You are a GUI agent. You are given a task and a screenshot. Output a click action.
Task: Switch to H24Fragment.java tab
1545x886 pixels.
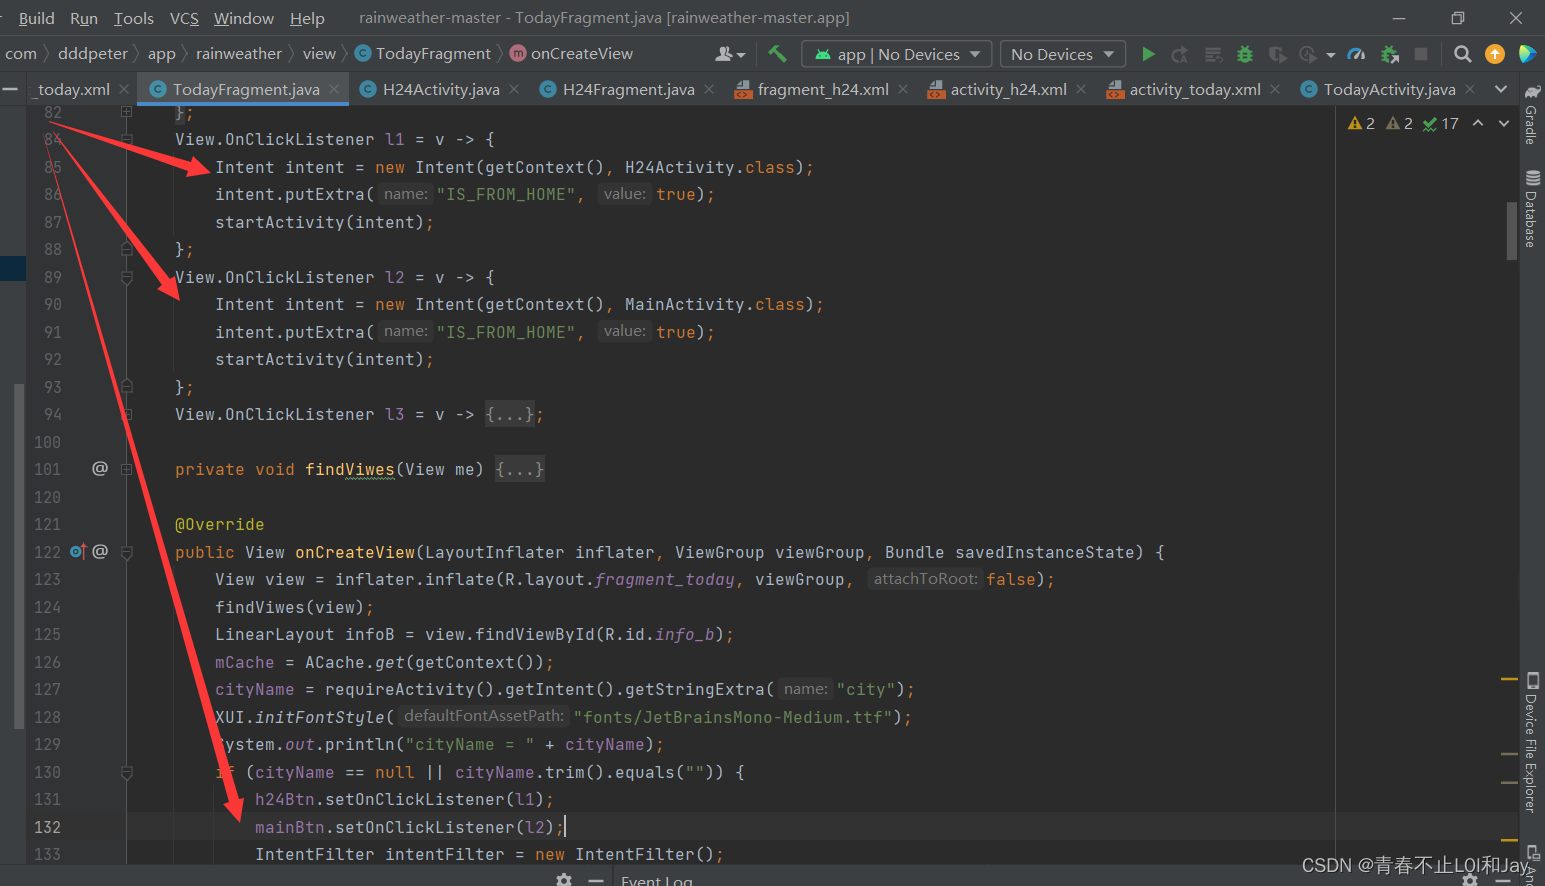click(628, 89)
